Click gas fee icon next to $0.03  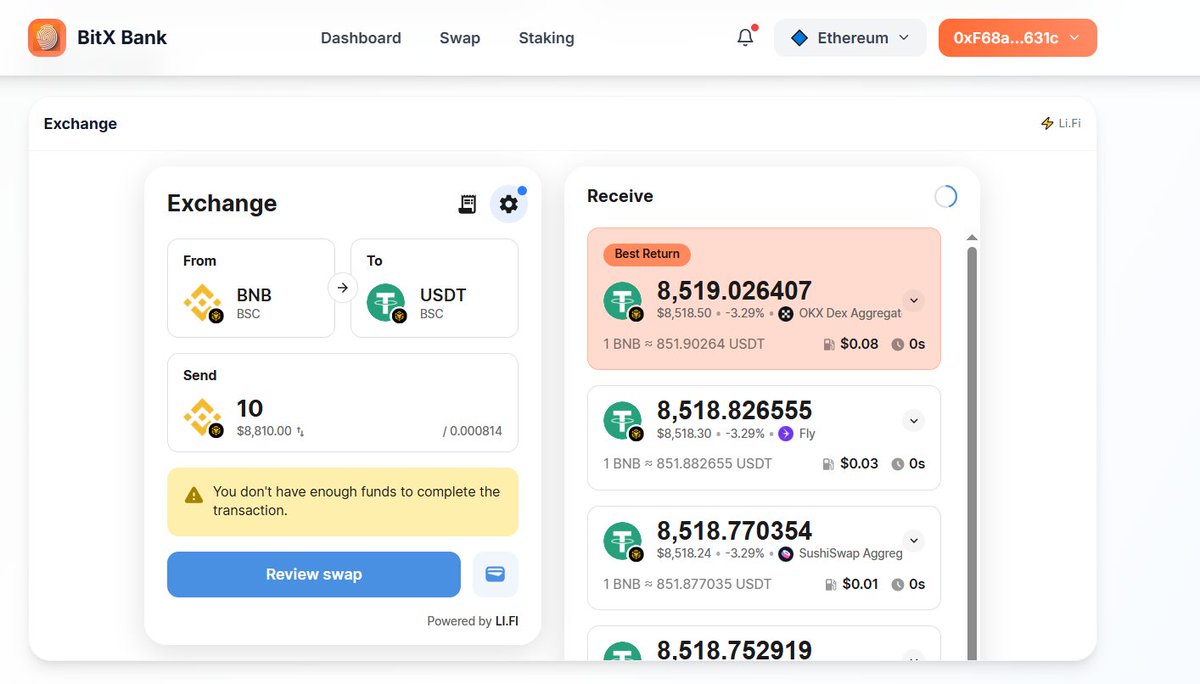click(828, 464)
